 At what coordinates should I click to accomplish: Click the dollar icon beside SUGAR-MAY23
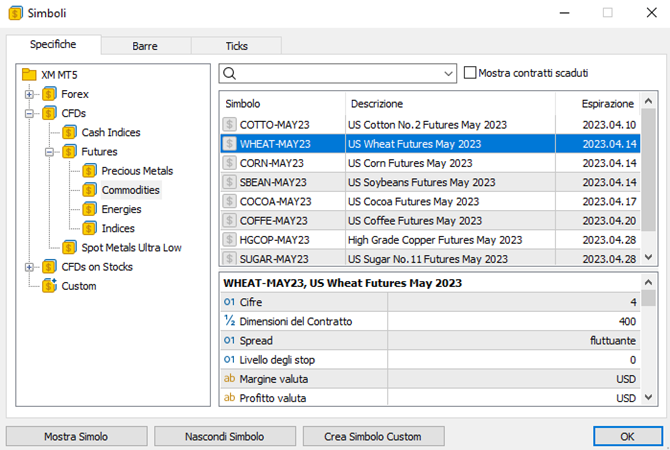tap(229, 258)
